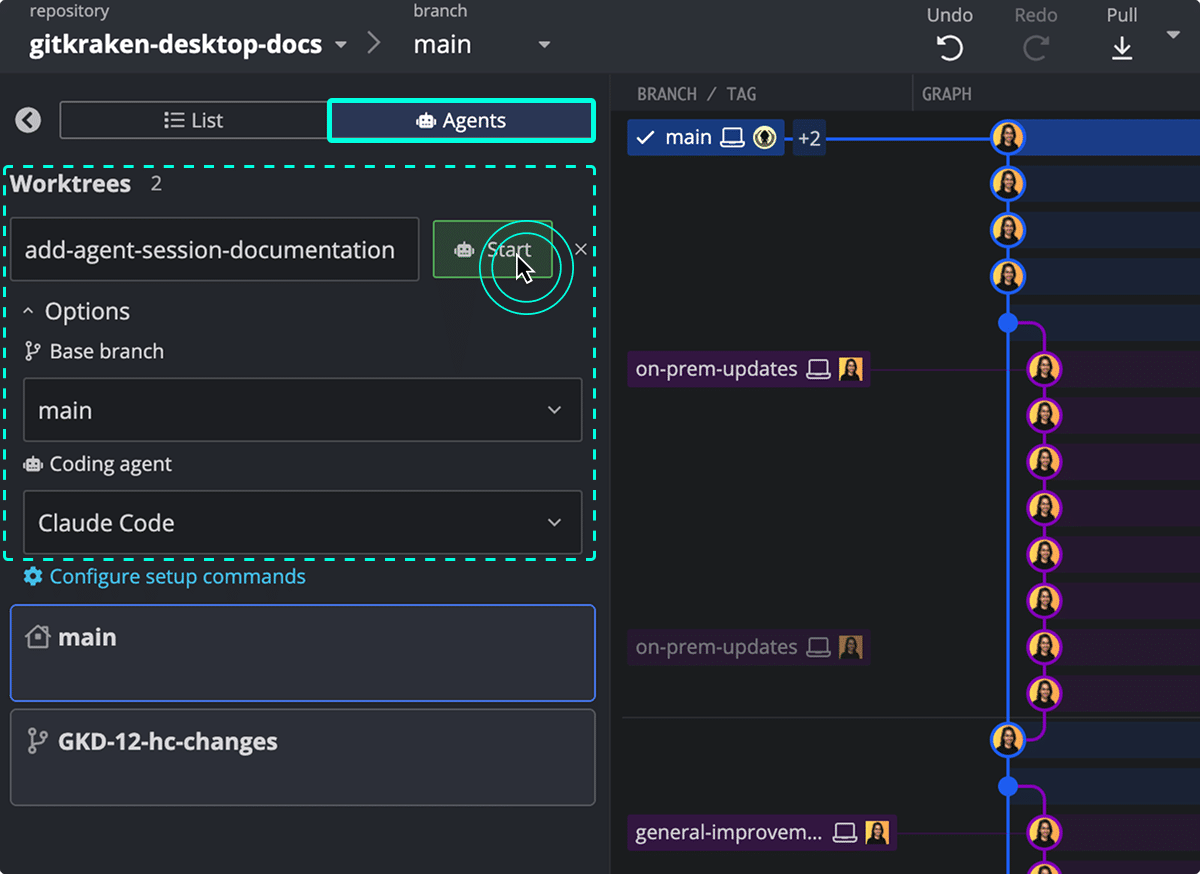Screen dimensions: 1200x874
Task: Open the Base branch dropdown
Action: pyautogui.click(x=302, y=410)
